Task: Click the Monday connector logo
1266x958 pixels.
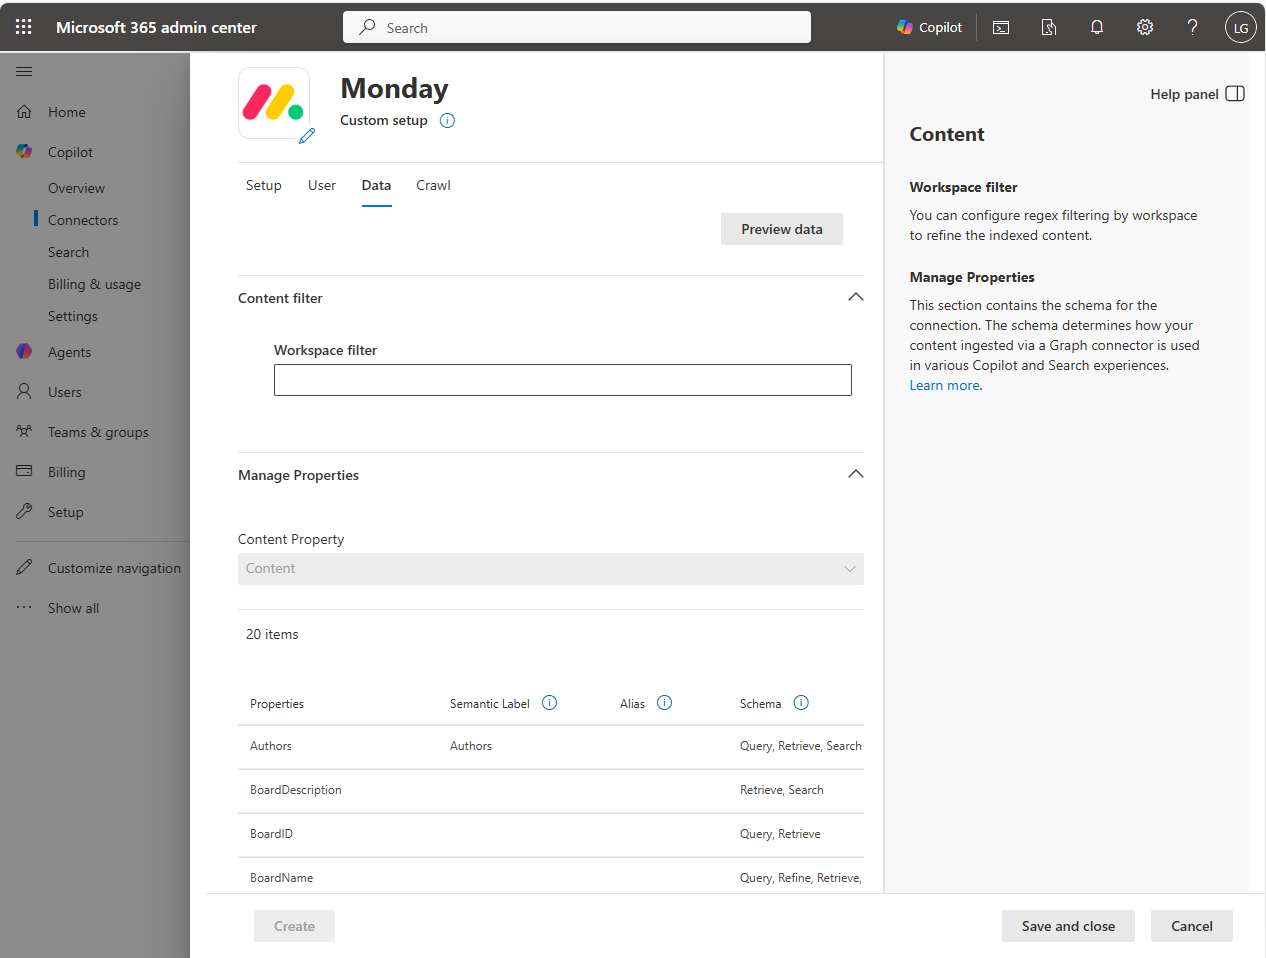Action: click(x=273, y=102)
